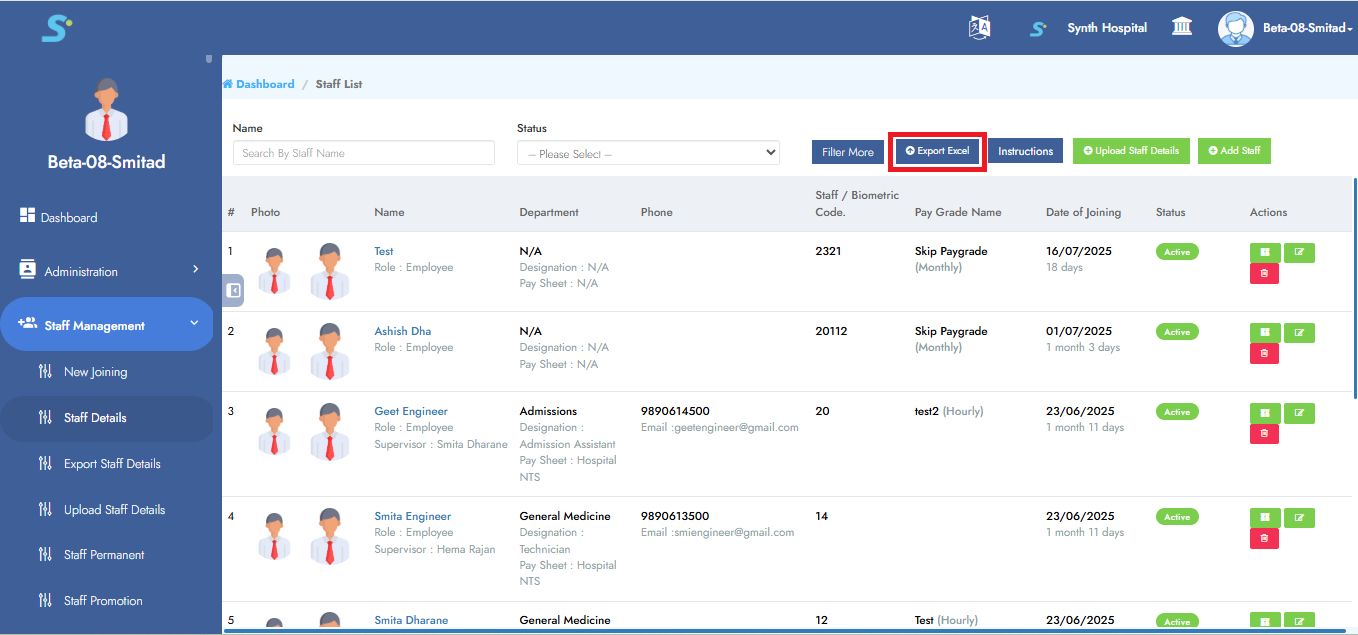The width and height of the screenshot is (1358, 635).
Task: Click the Search By Staff Name input field
Action: (x=363, y=152)
